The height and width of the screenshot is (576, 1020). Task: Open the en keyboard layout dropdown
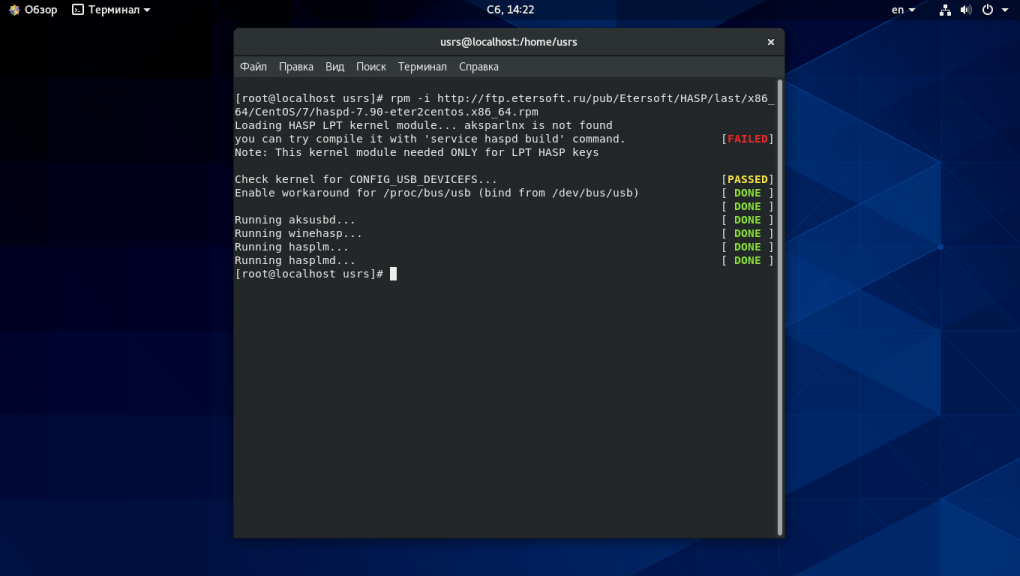pos(903,10)
